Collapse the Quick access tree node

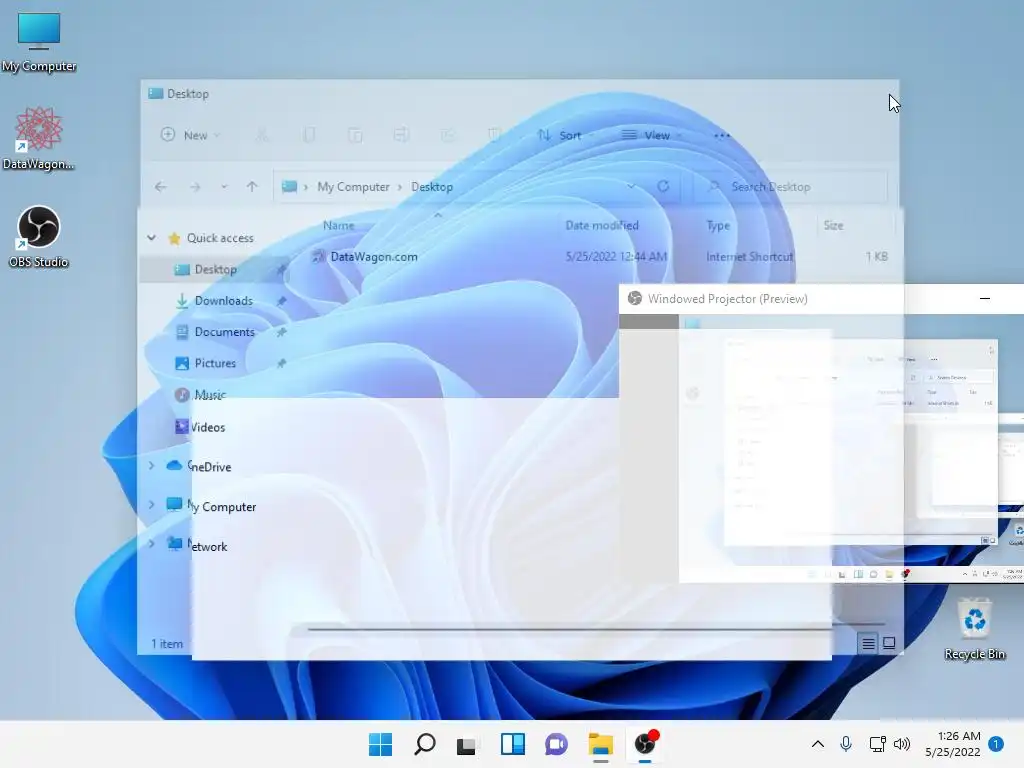pos(152,238)
